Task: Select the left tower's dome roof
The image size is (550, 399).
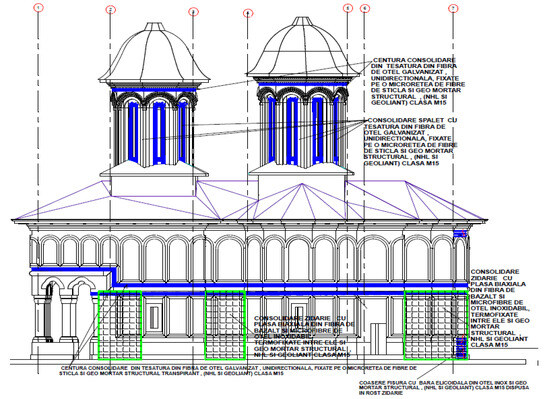Action: 154,53
